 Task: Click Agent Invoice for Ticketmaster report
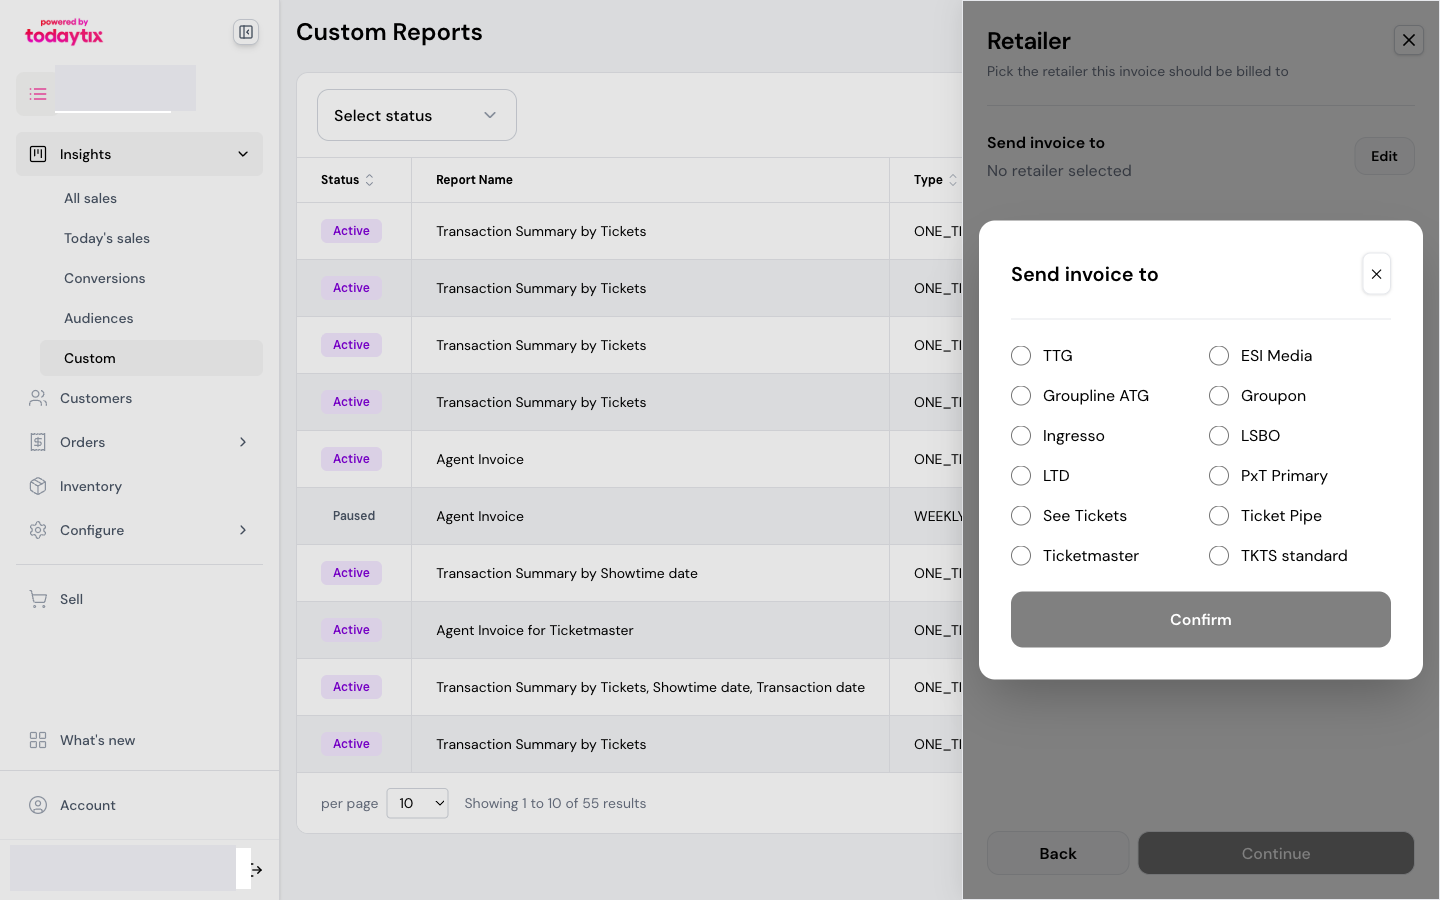(535, 630)
